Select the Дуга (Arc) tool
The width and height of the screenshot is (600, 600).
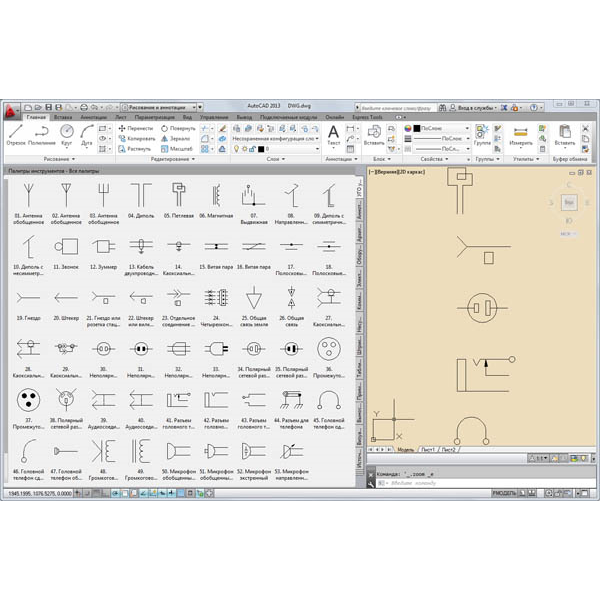(x=86, y=135)
